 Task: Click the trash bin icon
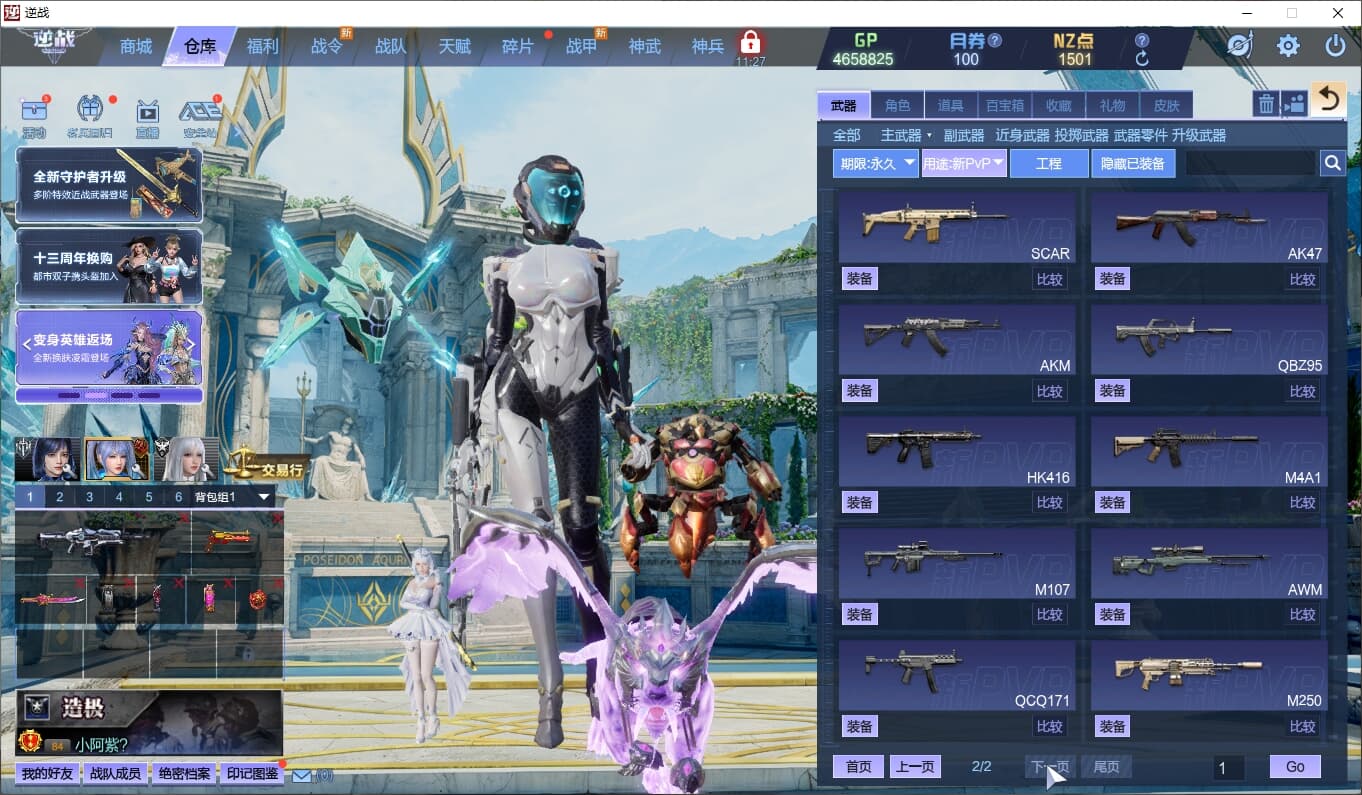click(x=1266, y=103)
